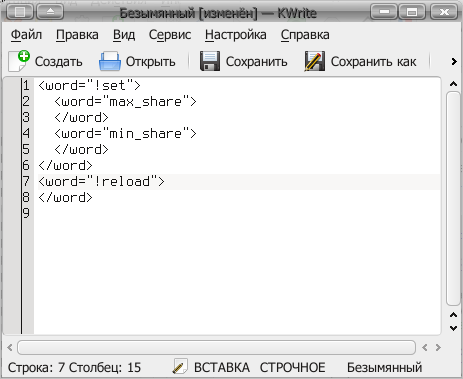Open the window menu icon in title bar
Viewport: 463px width, 379px height.
20,12
